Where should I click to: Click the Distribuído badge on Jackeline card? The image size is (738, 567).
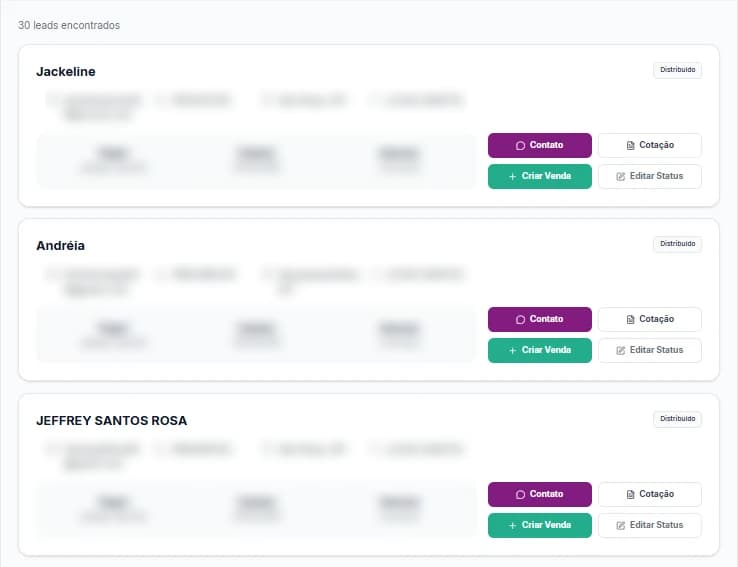point(678,70)
